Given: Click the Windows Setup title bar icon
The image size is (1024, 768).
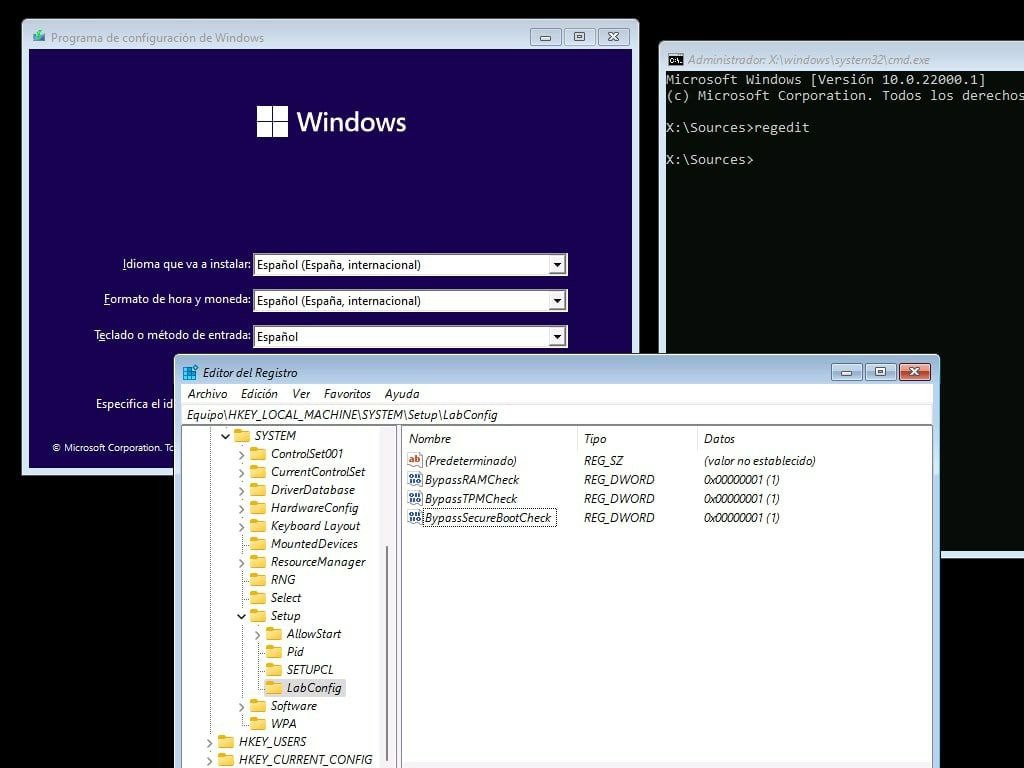Looking at the screenshot, I should point(39,36).
